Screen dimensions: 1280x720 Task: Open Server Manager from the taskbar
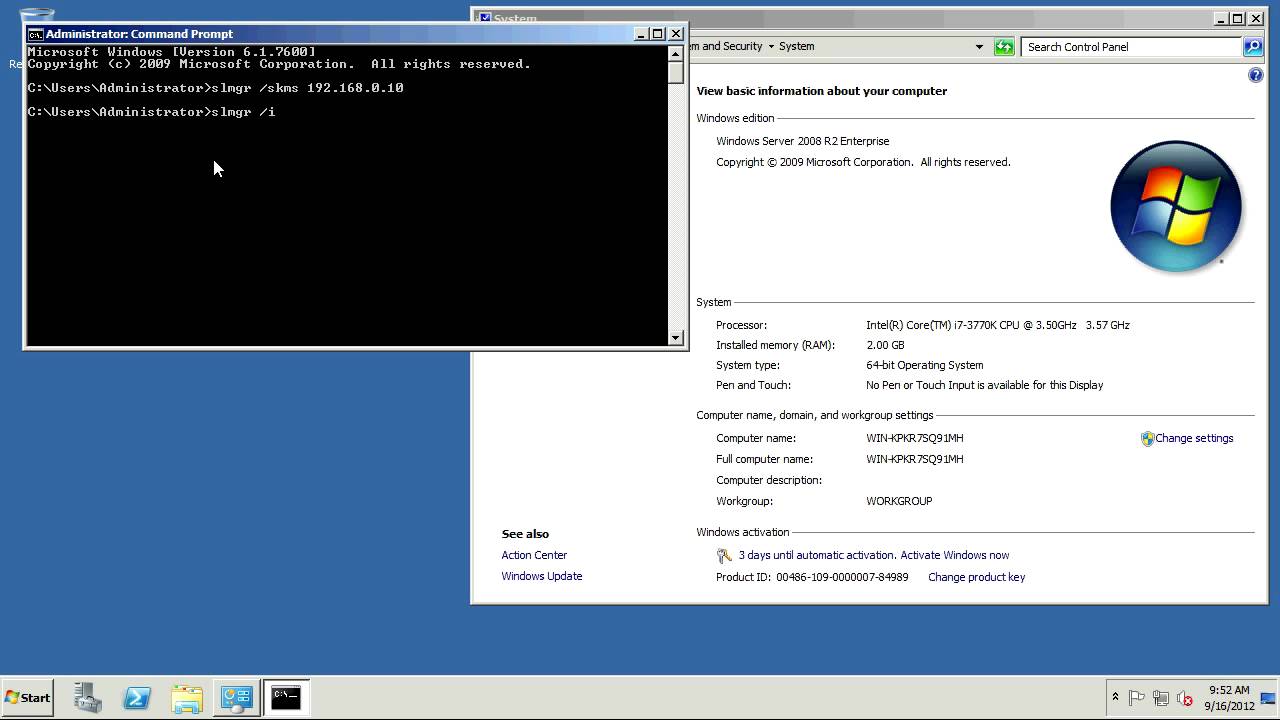(x=88, y=698)
